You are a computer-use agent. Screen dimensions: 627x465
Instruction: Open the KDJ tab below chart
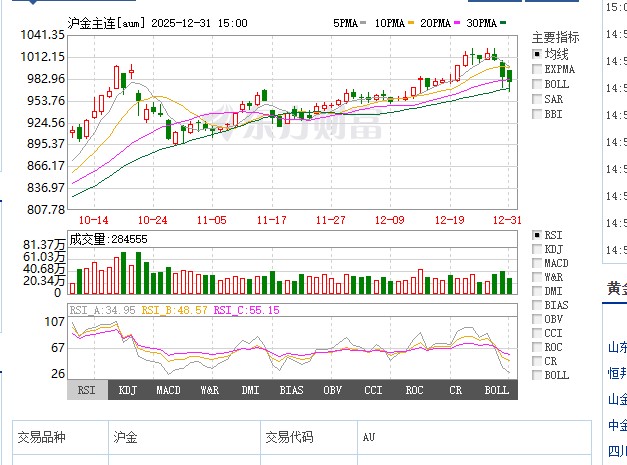click(127, 390)
